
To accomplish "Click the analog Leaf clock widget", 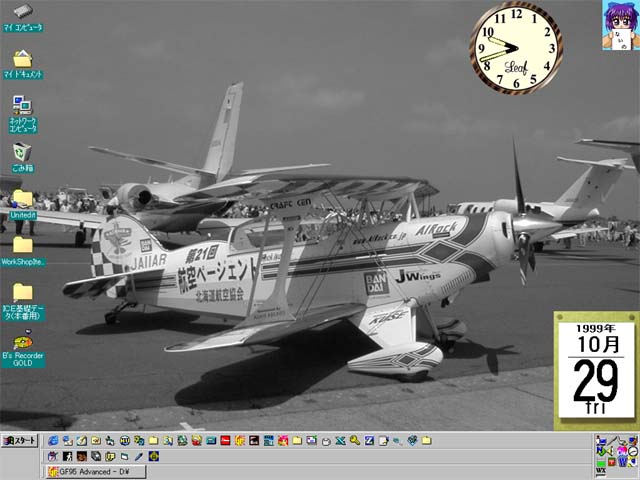I will (516, 47).
